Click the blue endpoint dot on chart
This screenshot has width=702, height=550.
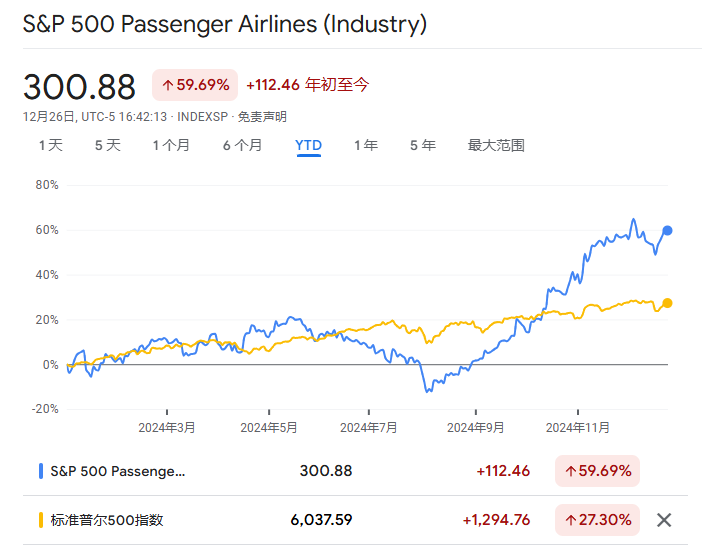(x=667, y=230)
